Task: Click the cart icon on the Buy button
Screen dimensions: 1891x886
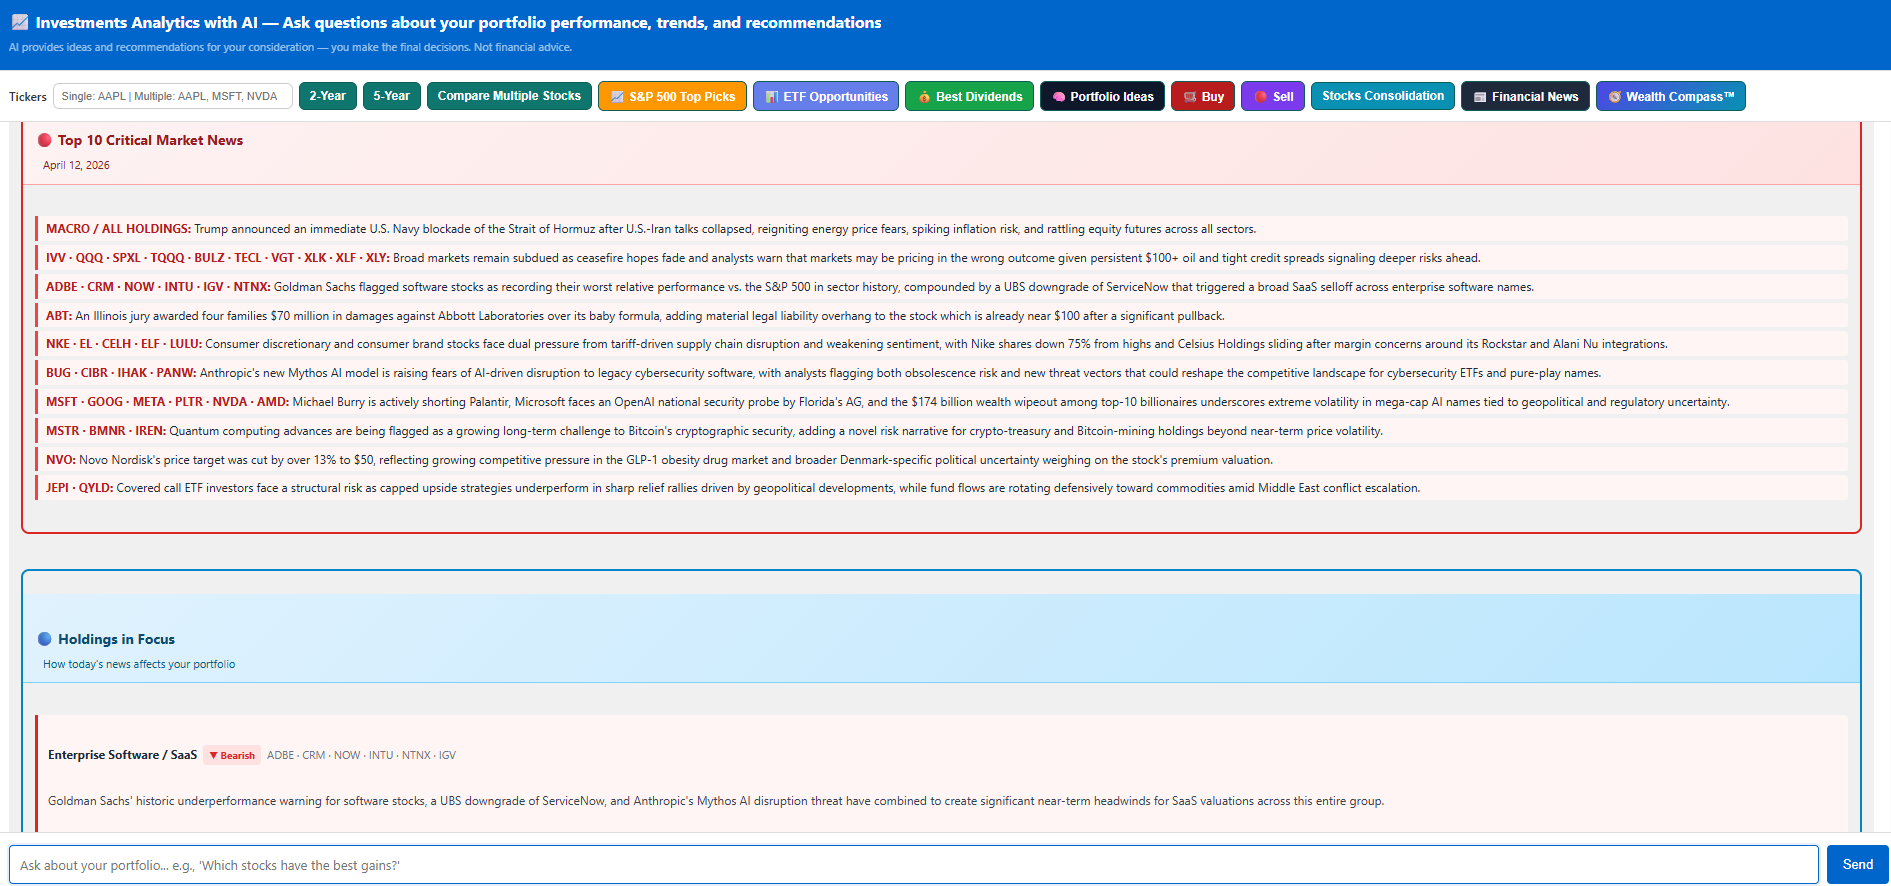Action: [1190, 97]
